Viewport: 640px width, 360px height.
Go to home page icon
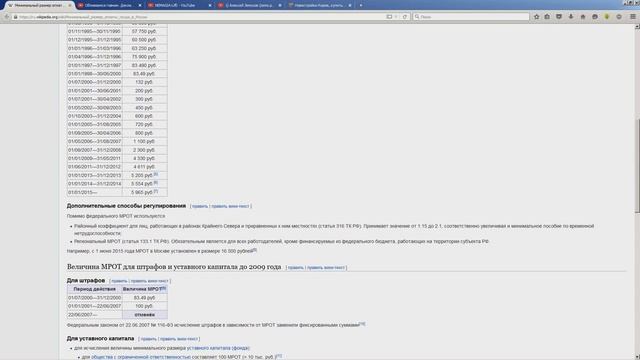coord(583,17)
